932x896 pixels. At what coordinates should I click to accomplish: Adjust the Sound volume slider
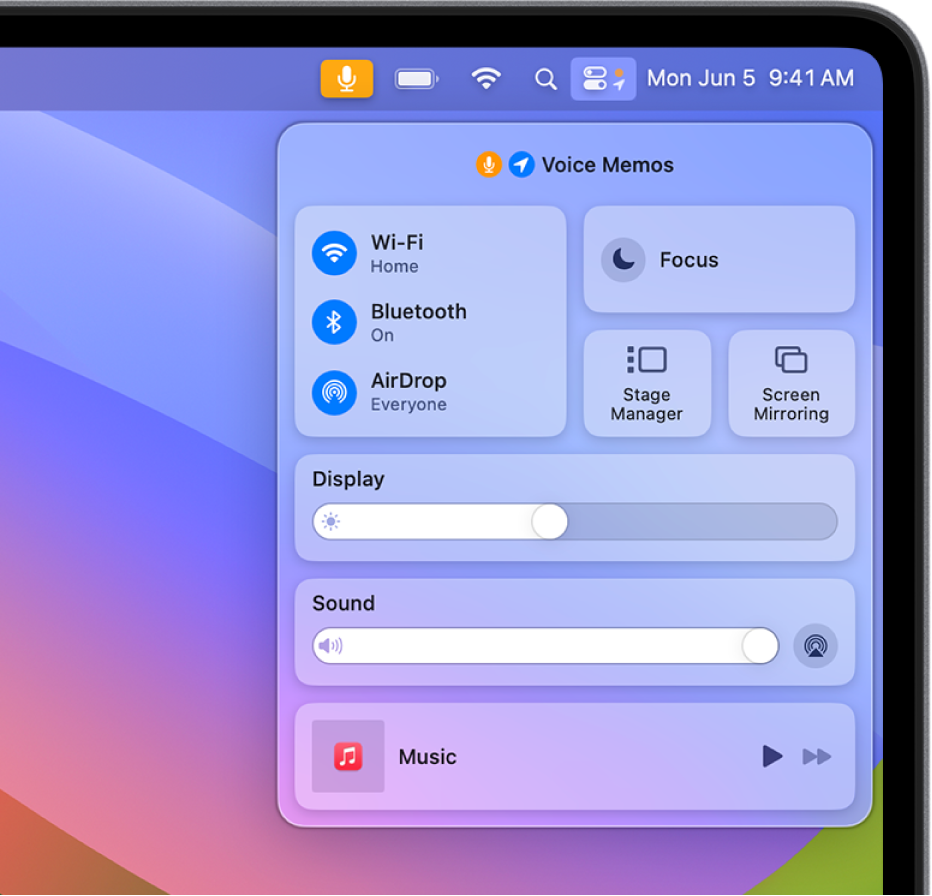(546, 646)
